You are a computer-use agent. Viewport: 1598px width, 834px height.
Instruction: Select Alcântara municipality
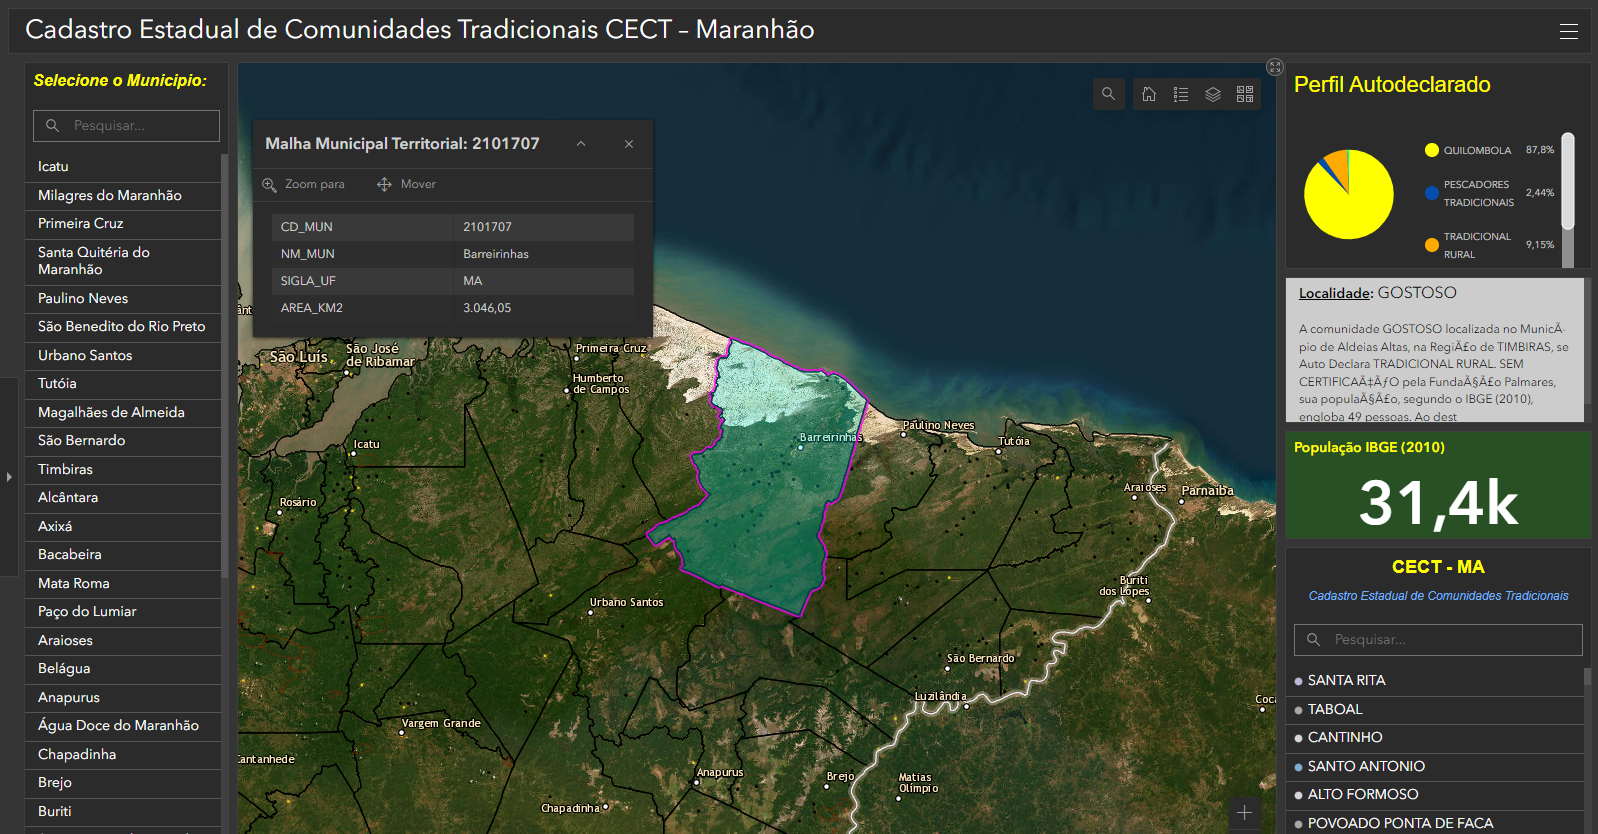click(x=122, y=498)
